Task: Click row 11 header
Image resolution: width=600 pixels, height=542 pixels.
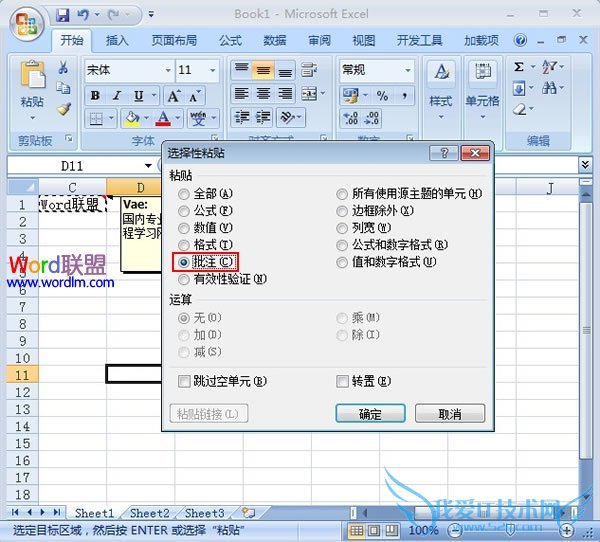Action: point(22,375)
